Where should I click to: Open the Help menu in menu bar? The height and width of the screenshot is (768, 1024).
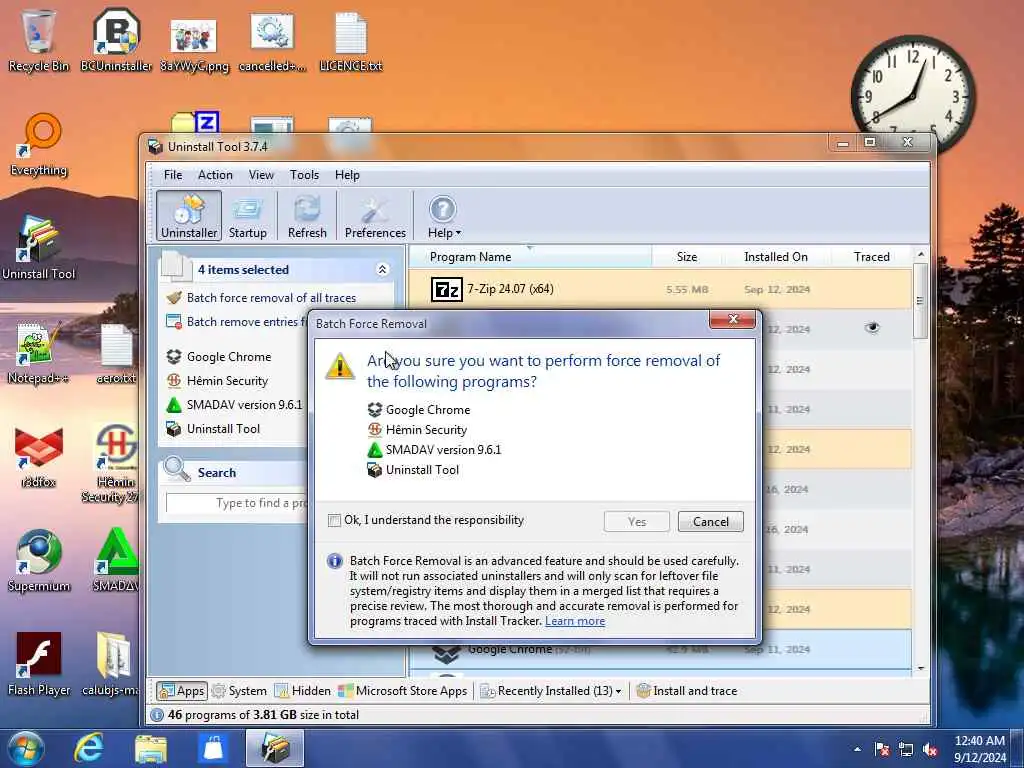click(x=347, y=175)
